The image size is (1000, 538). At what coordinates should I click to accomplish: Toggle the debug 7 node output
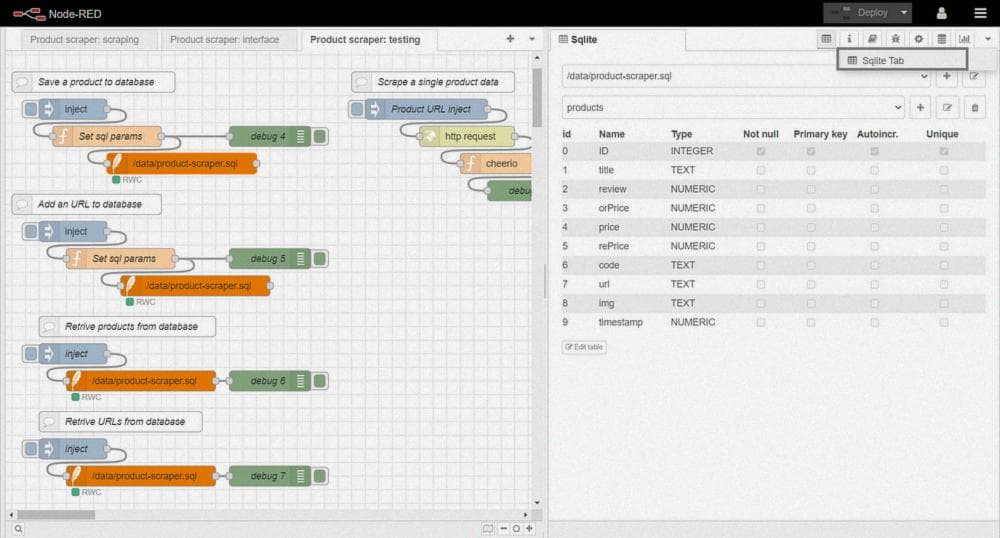[x=321, y=476]
